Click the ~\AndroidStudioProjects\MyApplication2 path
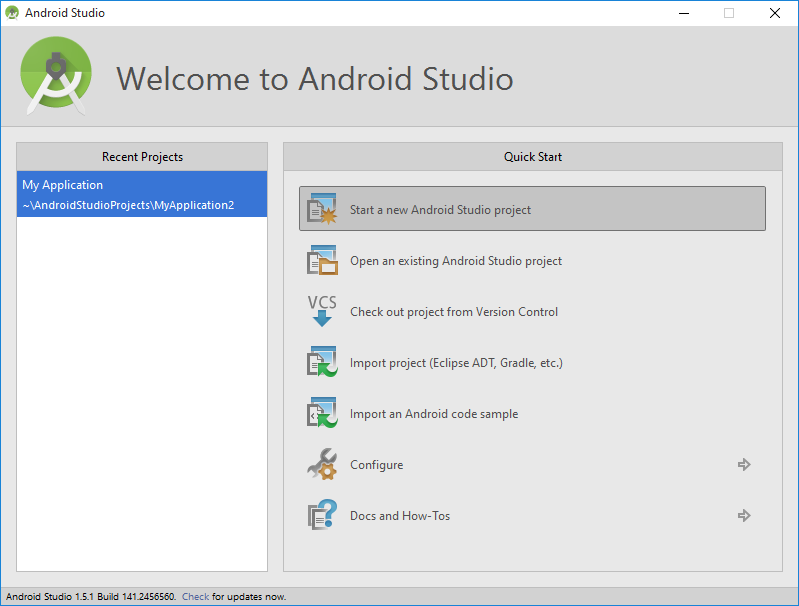Image resolution: width=799 pixels, height=606 pixels. tap(128, 205)
